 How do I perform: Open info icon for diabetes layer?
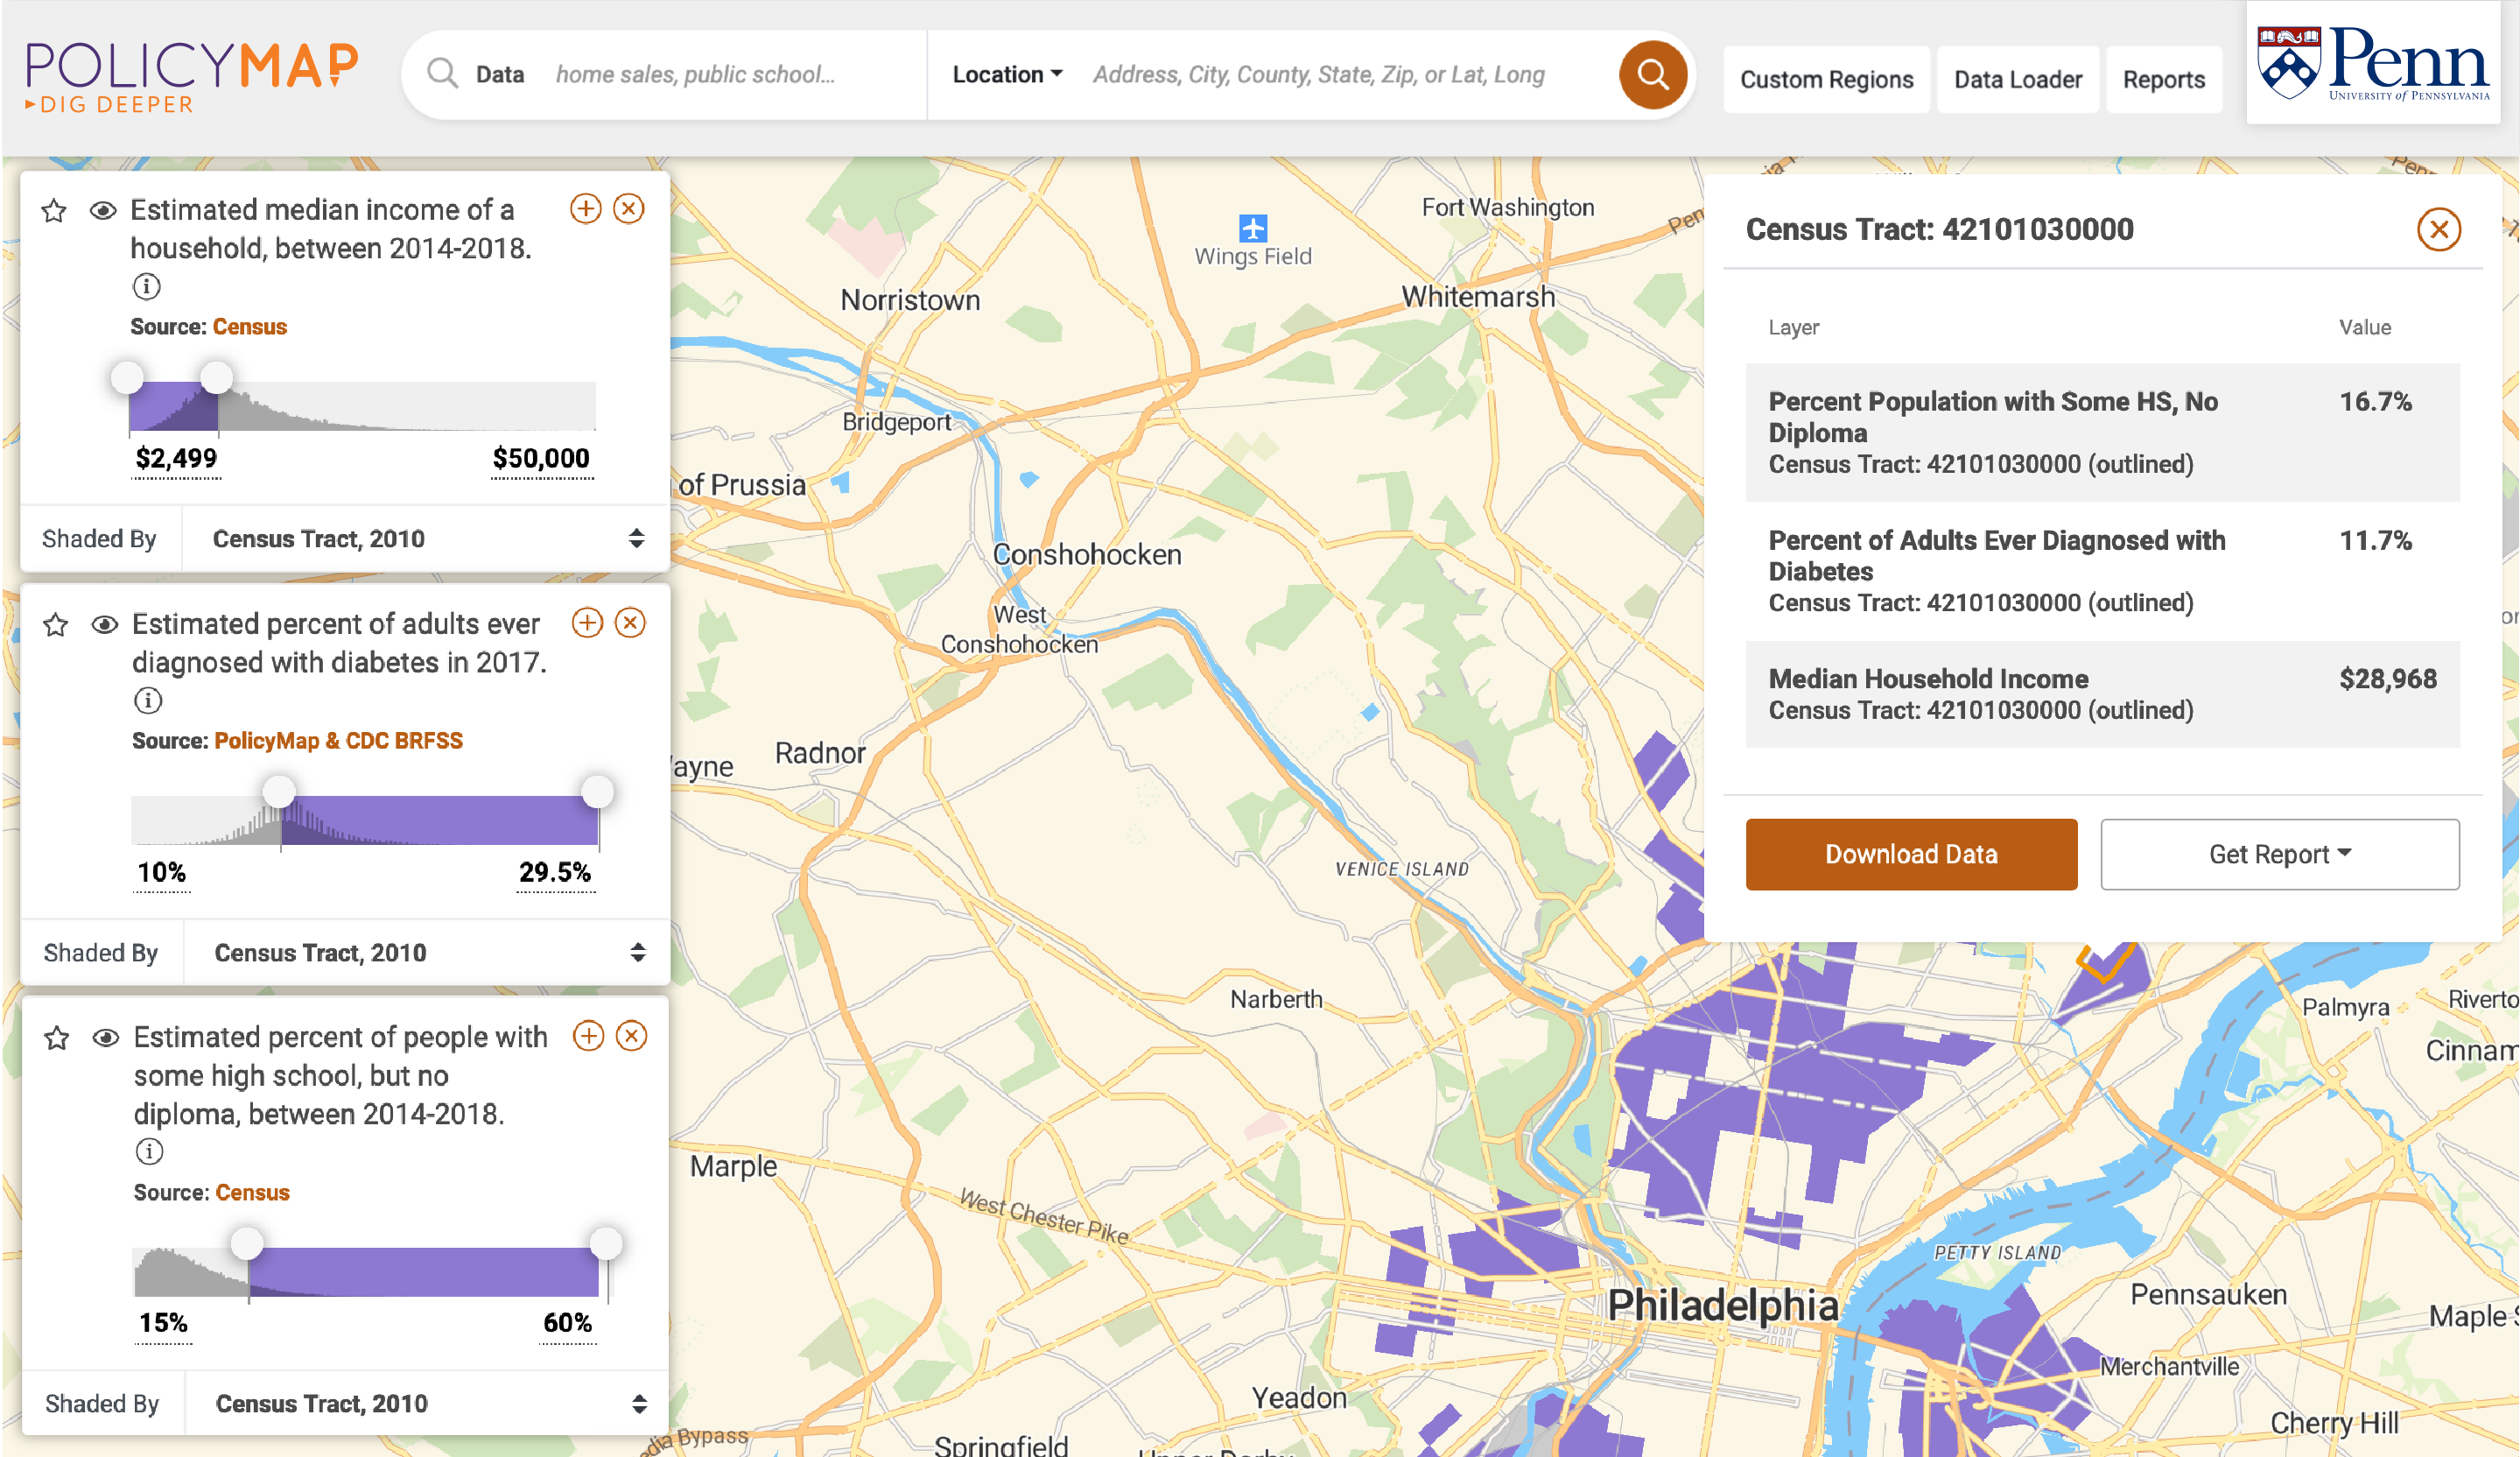[x=148, y=701]
